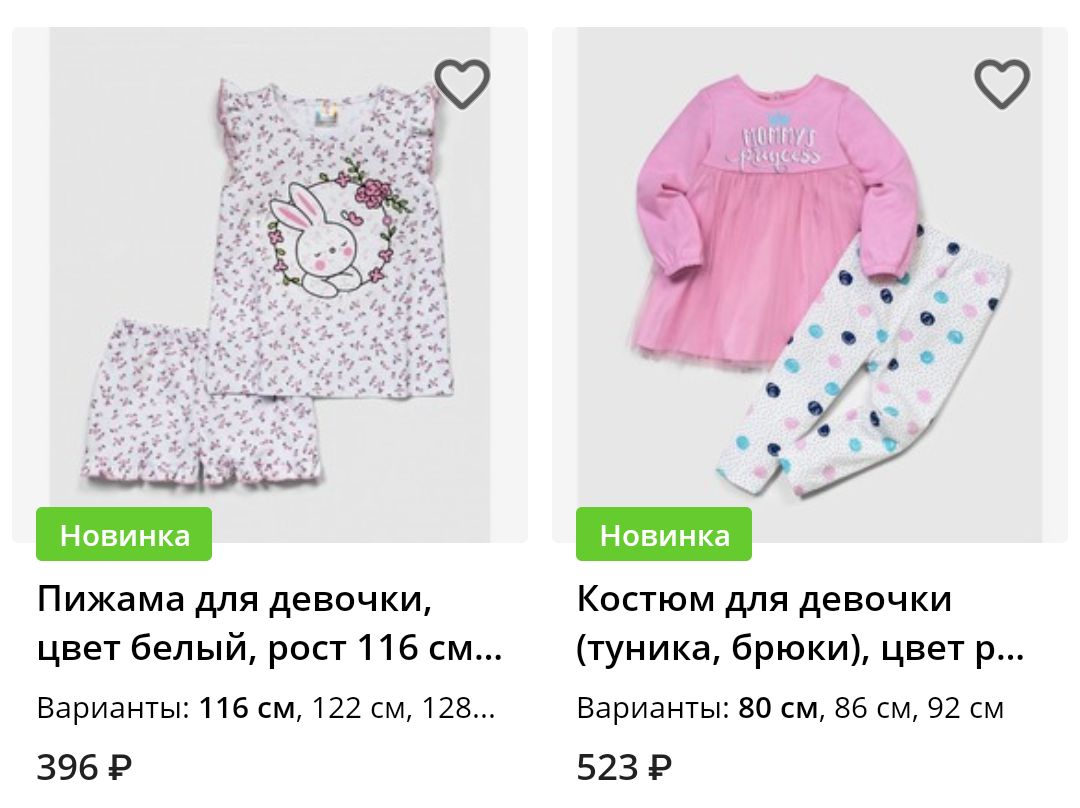Screen dimensions: 1080x808
Task: Favorite the pink tunic costume with heart
Action: (x=1001, y=84)
